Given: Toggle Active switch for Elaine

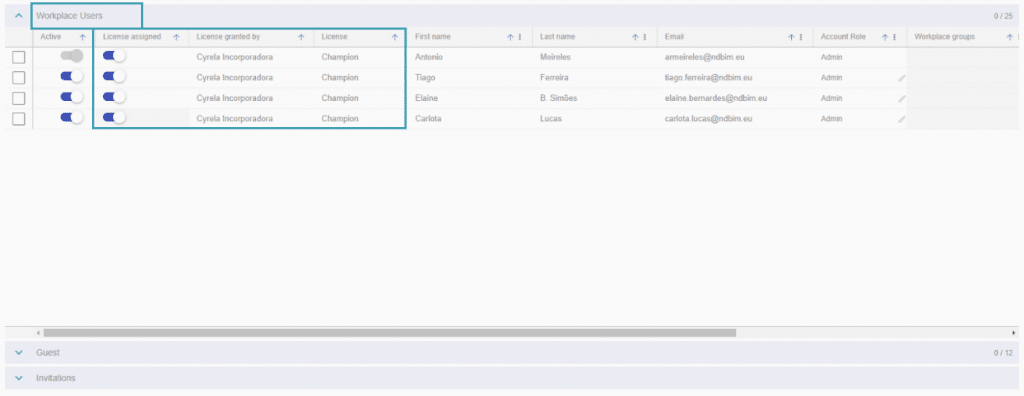Looking at the screenshot, I should click(72, 97).
